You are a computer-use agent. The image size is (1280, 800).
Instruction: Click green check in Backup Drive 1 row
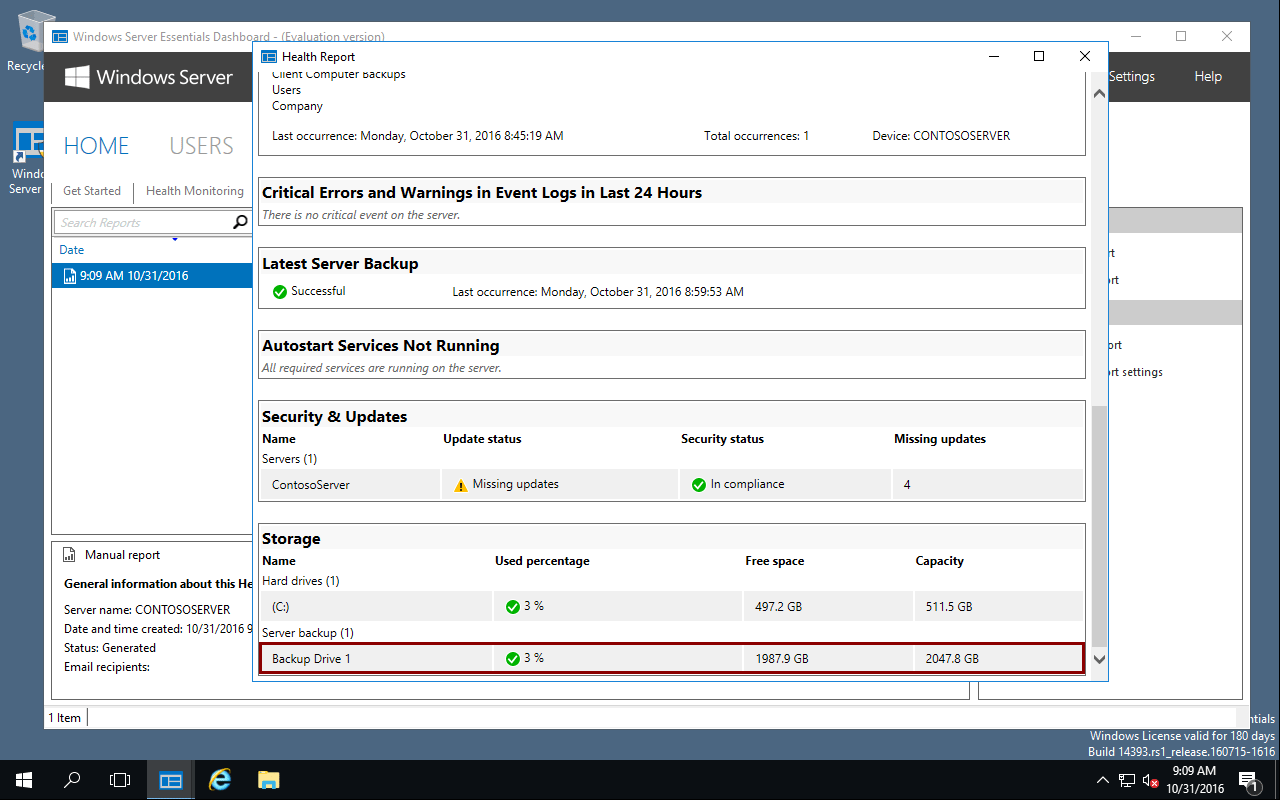click(x=513, y=659)
